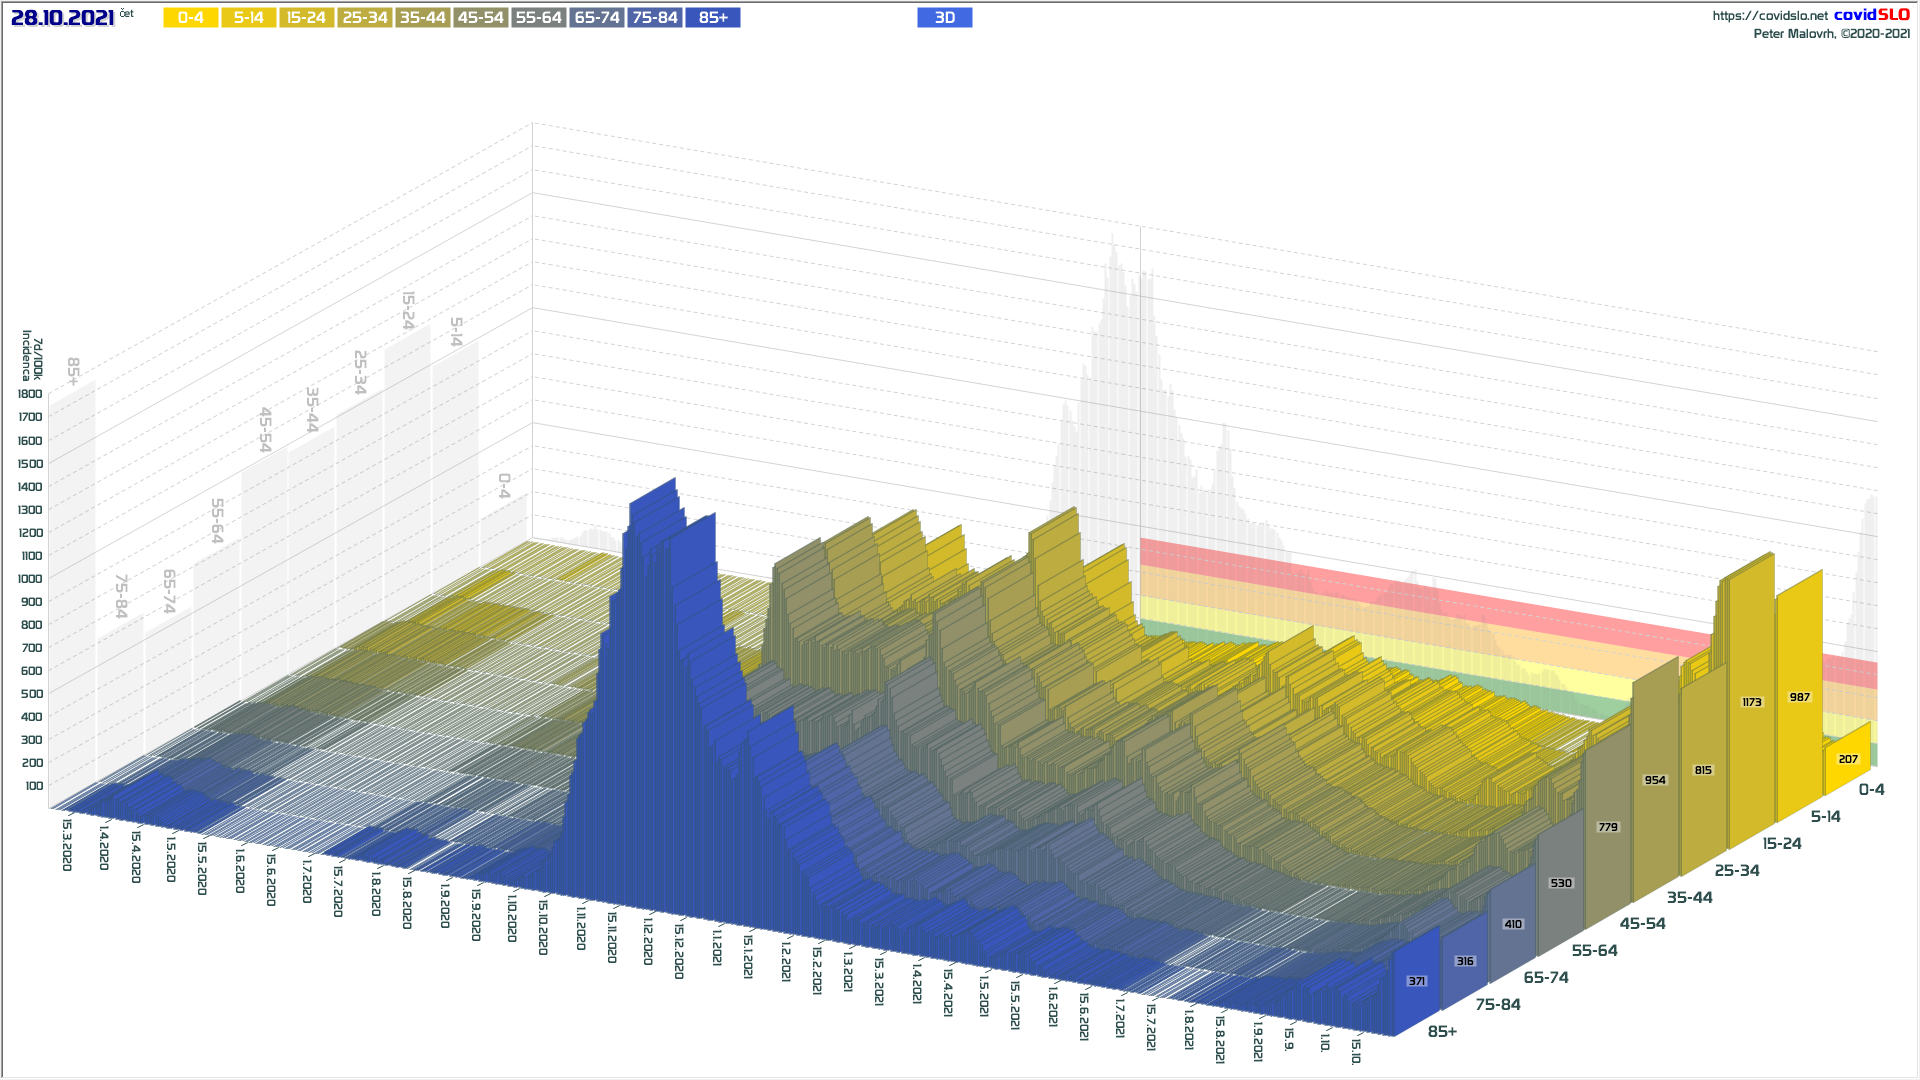Toggle the 65-74 age group in the legend
This screenshot has width=1920, height=1080.
[597, 18]
